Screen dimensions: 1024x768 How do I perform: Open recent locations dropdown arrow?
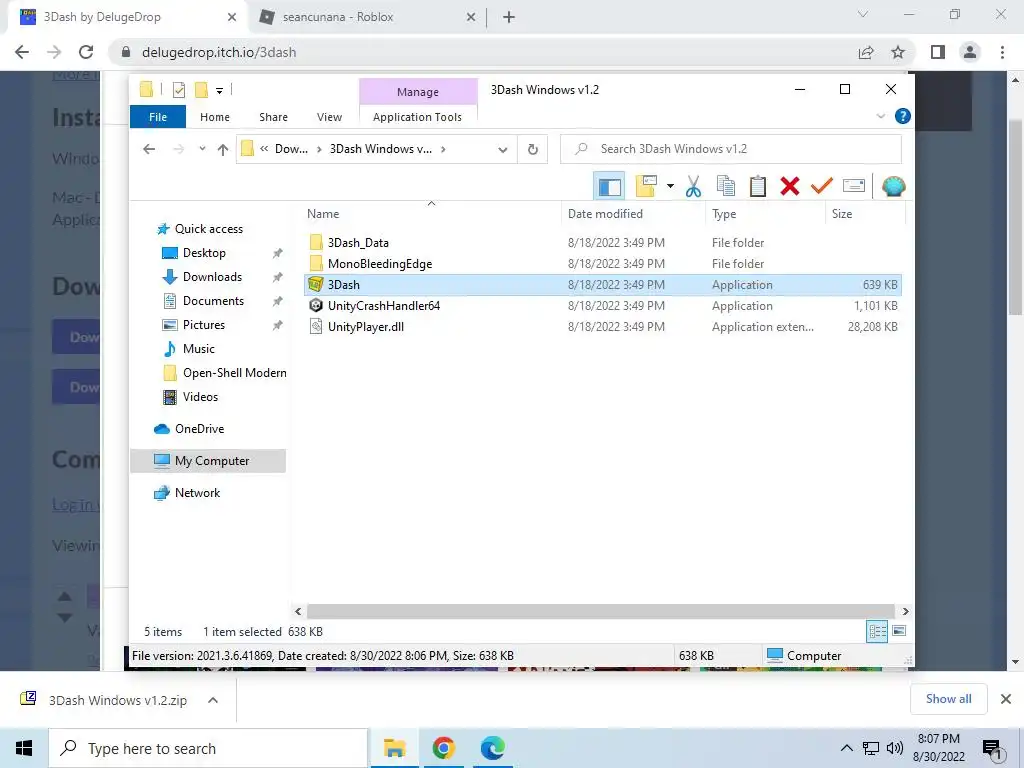coord(202,149)
